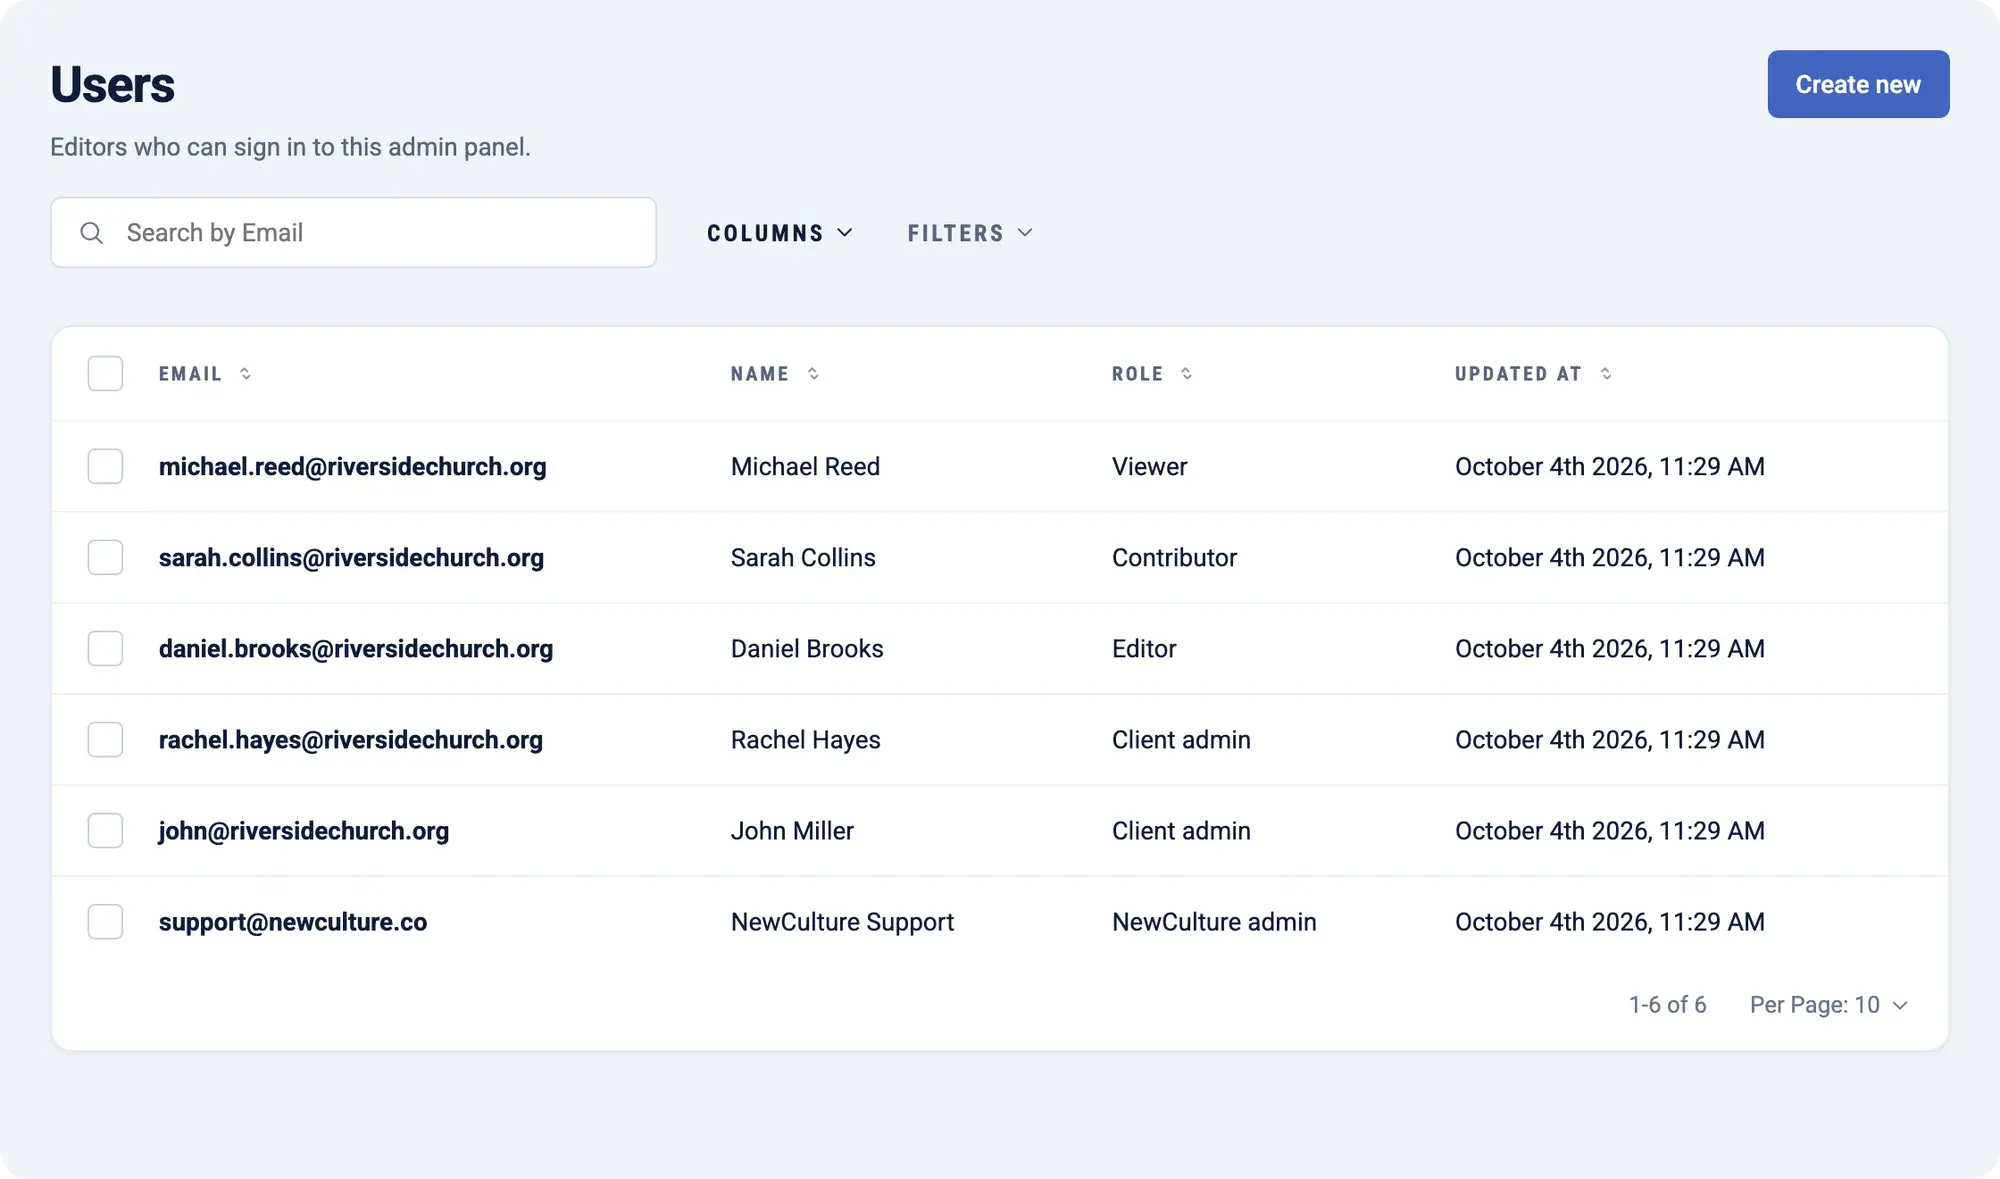Focus the Search by Email field
The height and width of the screenshot is (1179, 2000).
pyautogui.click(x=353, y=233)
